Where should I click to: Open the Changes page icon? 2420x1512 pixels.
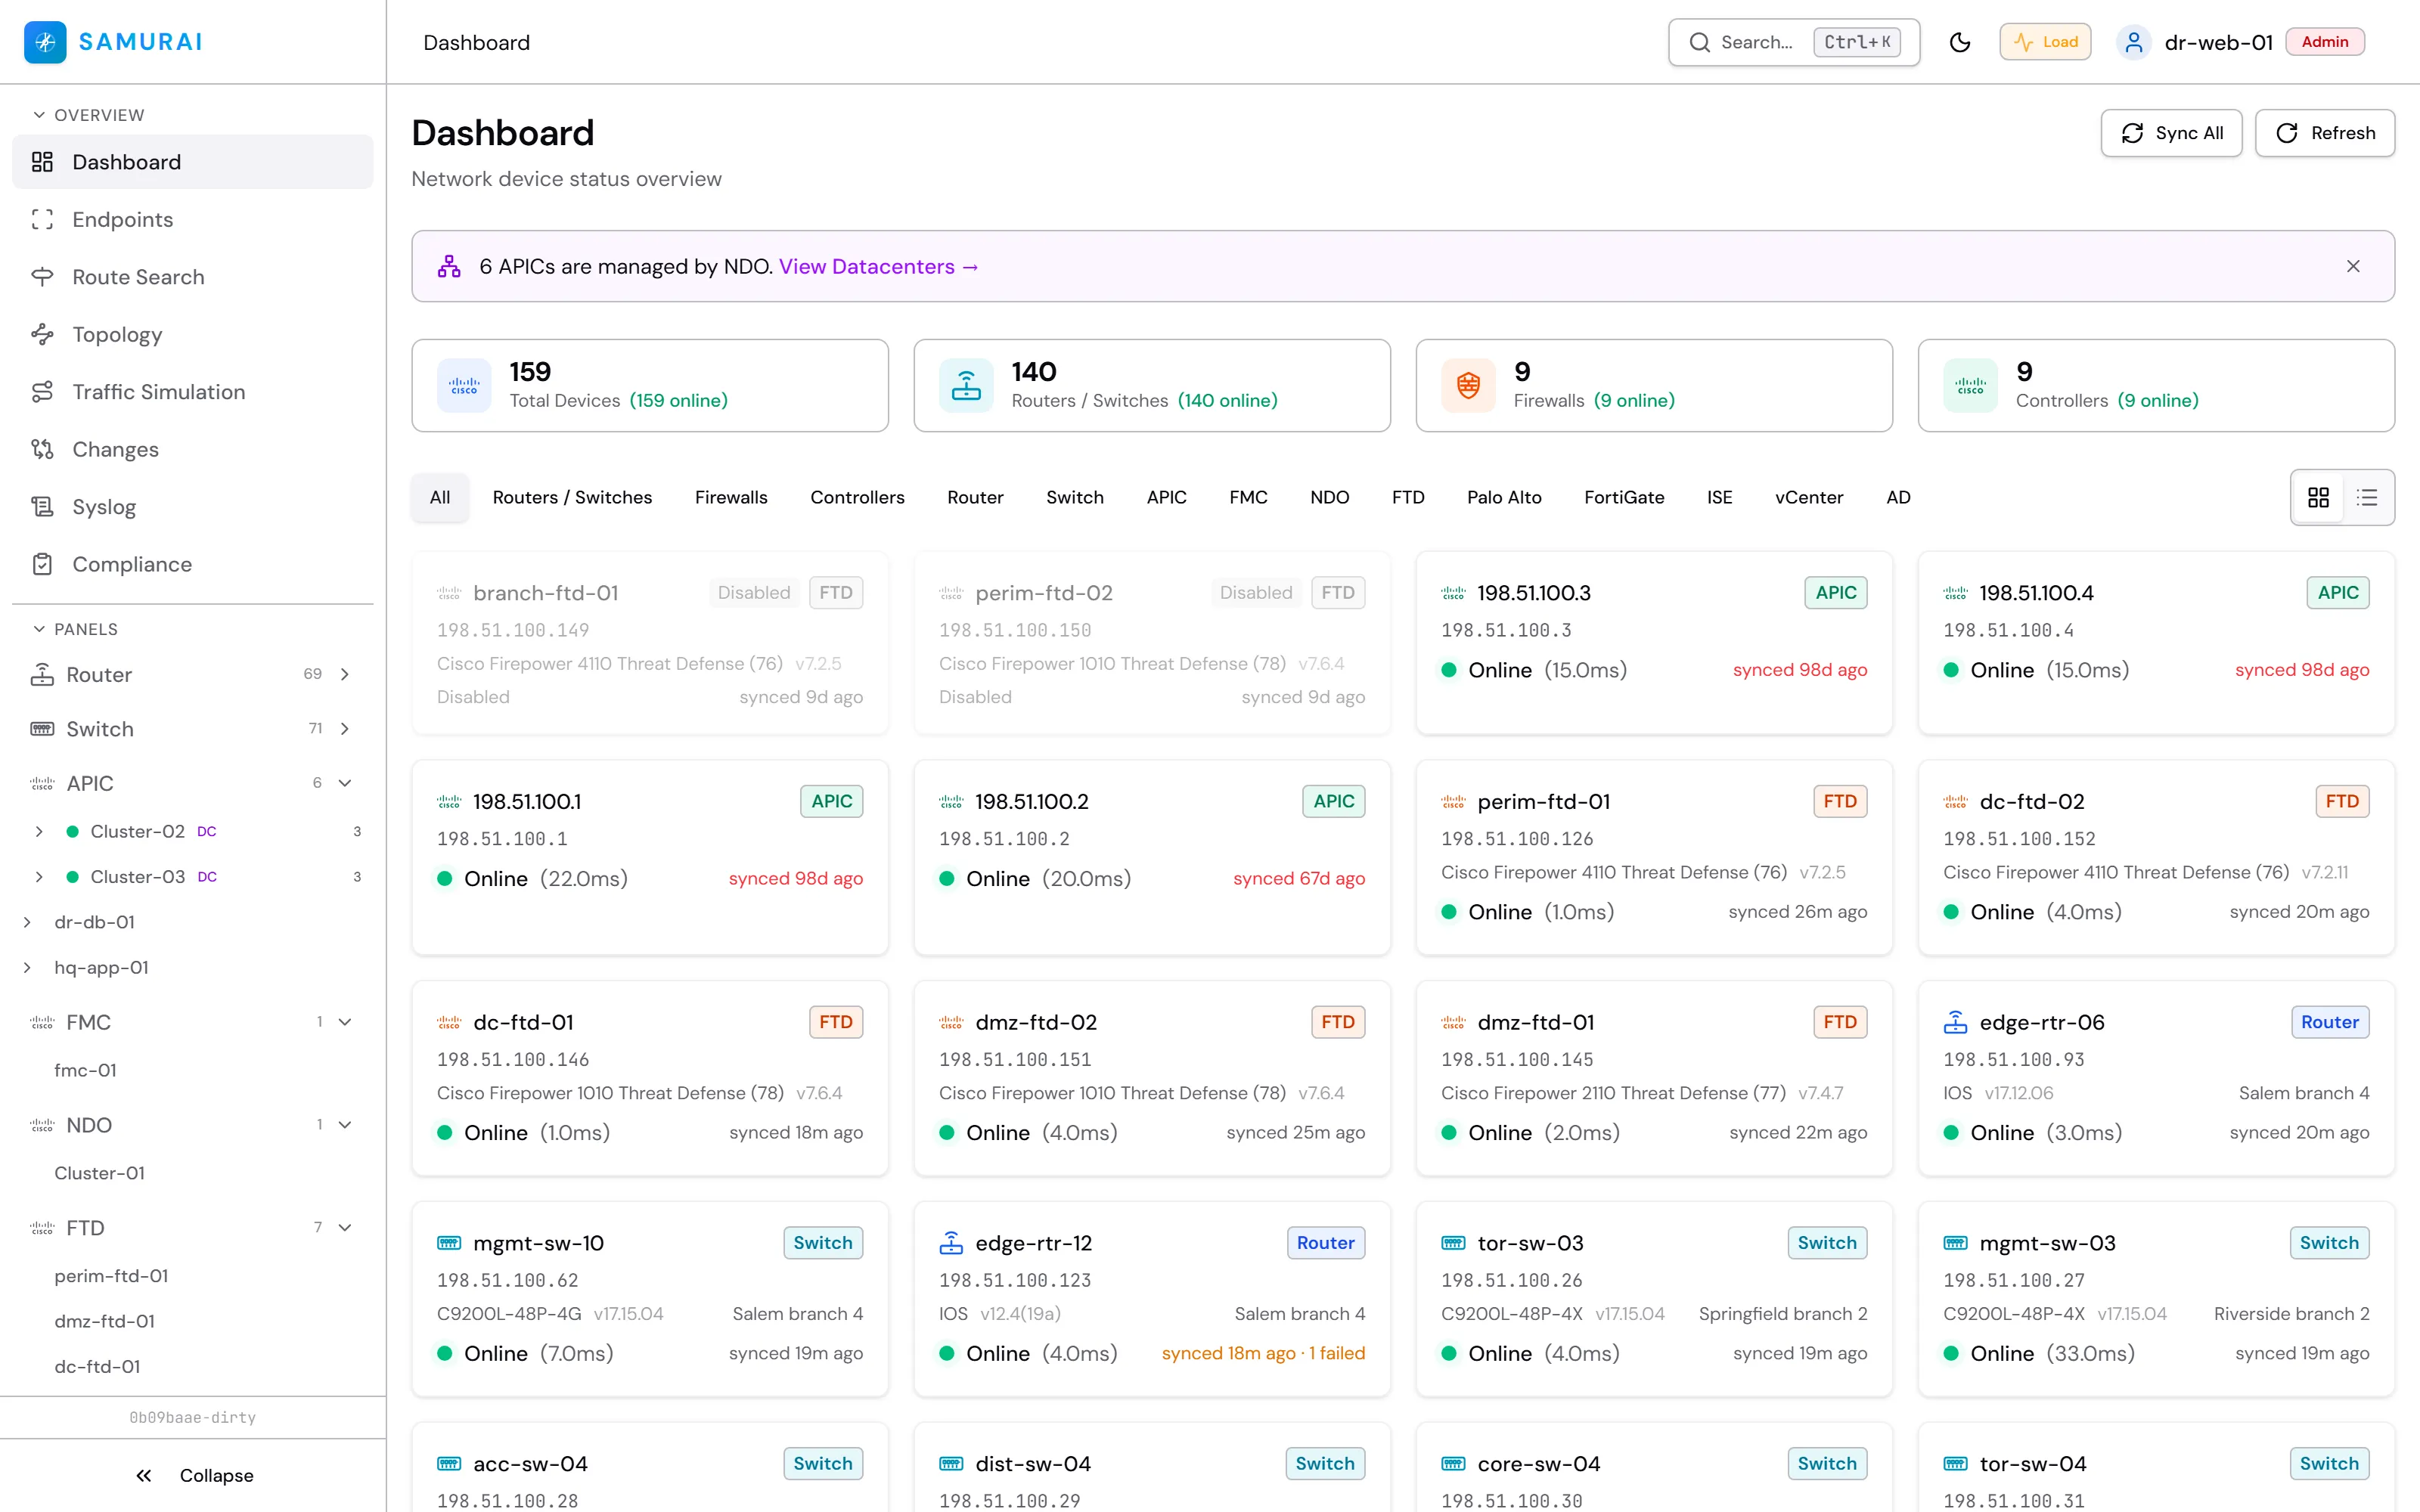[x=42, y=449]
